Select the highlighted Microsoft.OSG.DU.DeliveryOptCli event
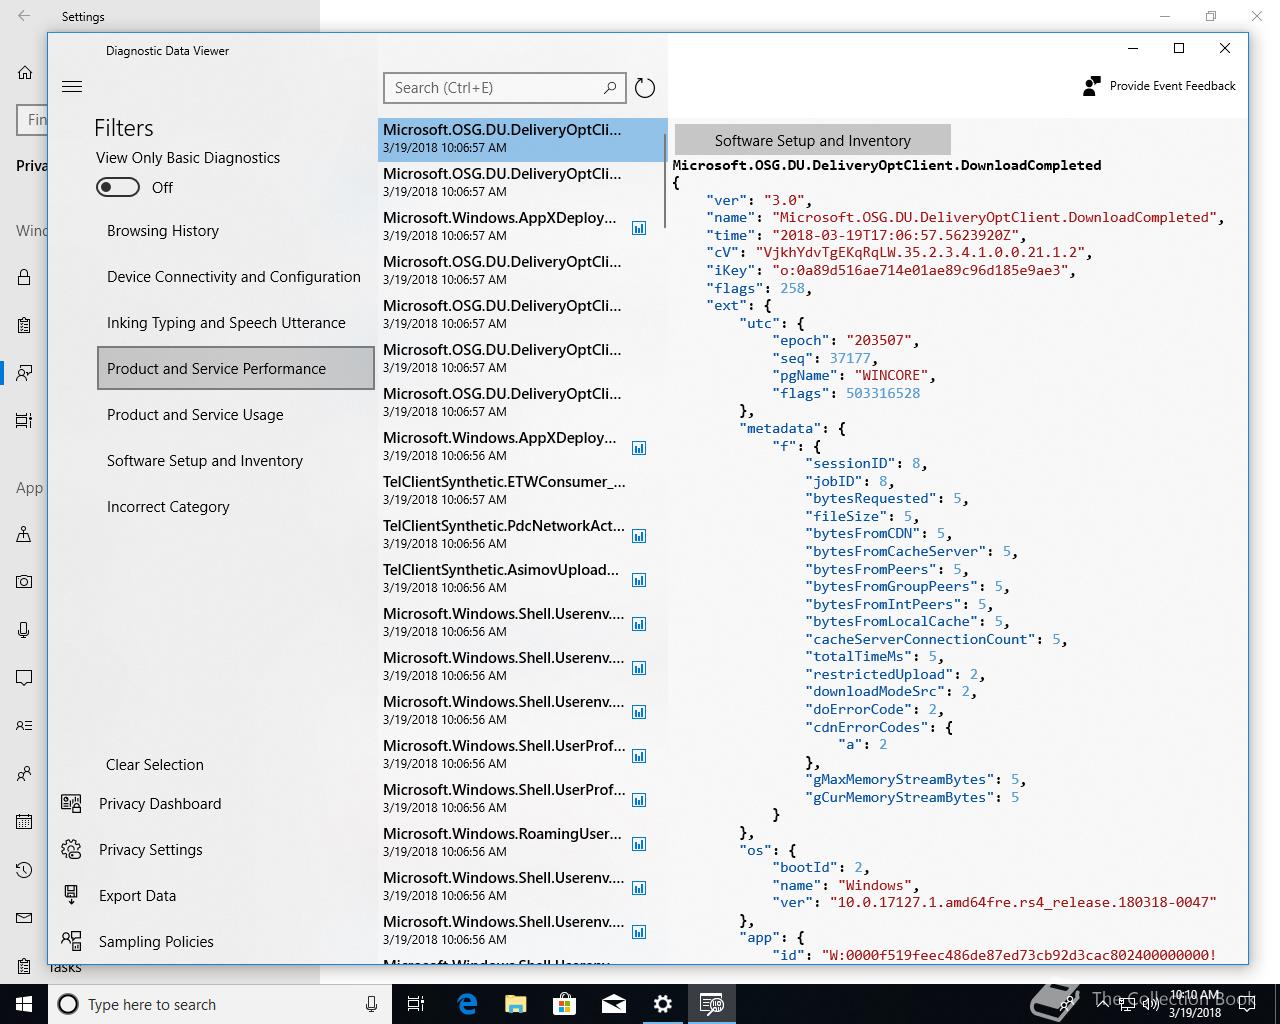The height and width of the screenshot is (1024, 1280). click(522, 140)
